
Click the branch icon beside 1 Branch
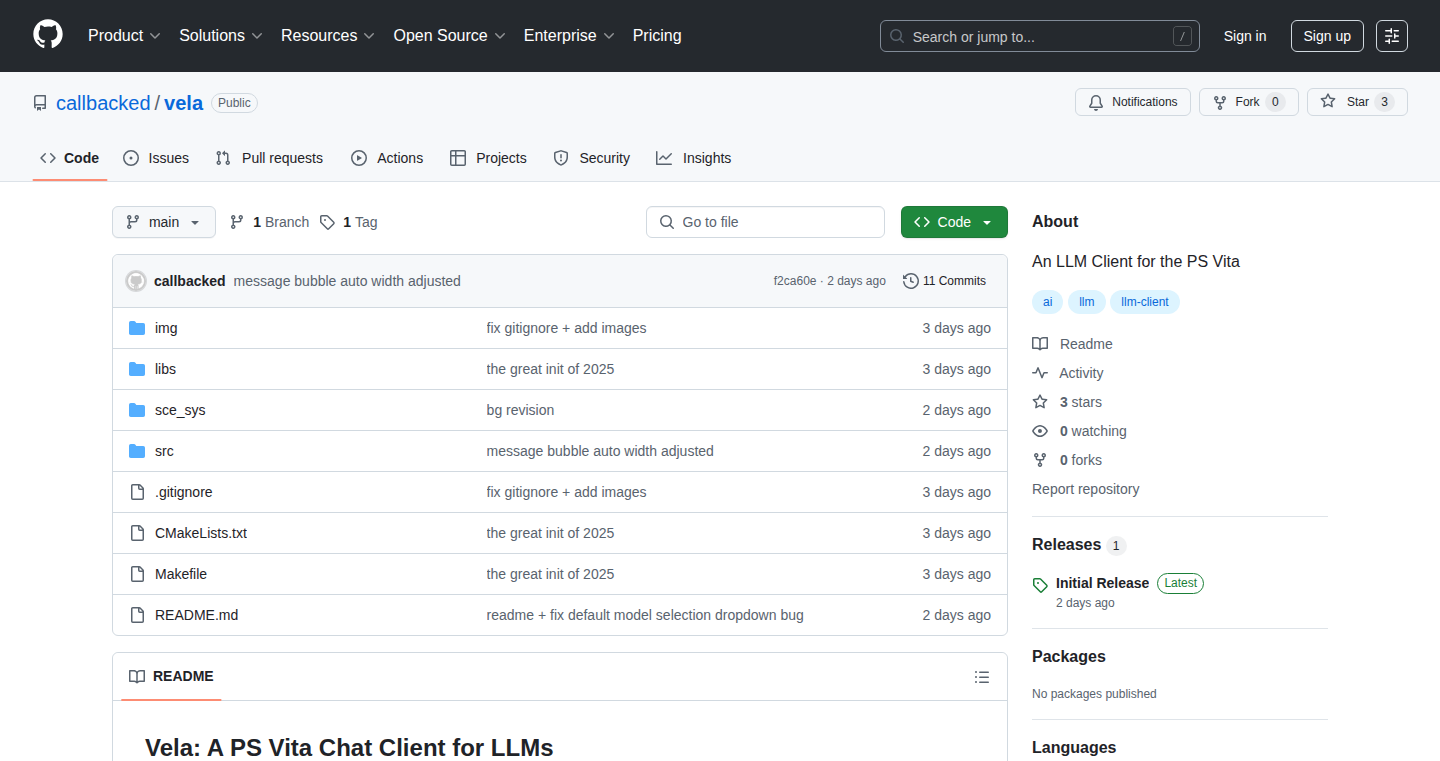[237, 222]
